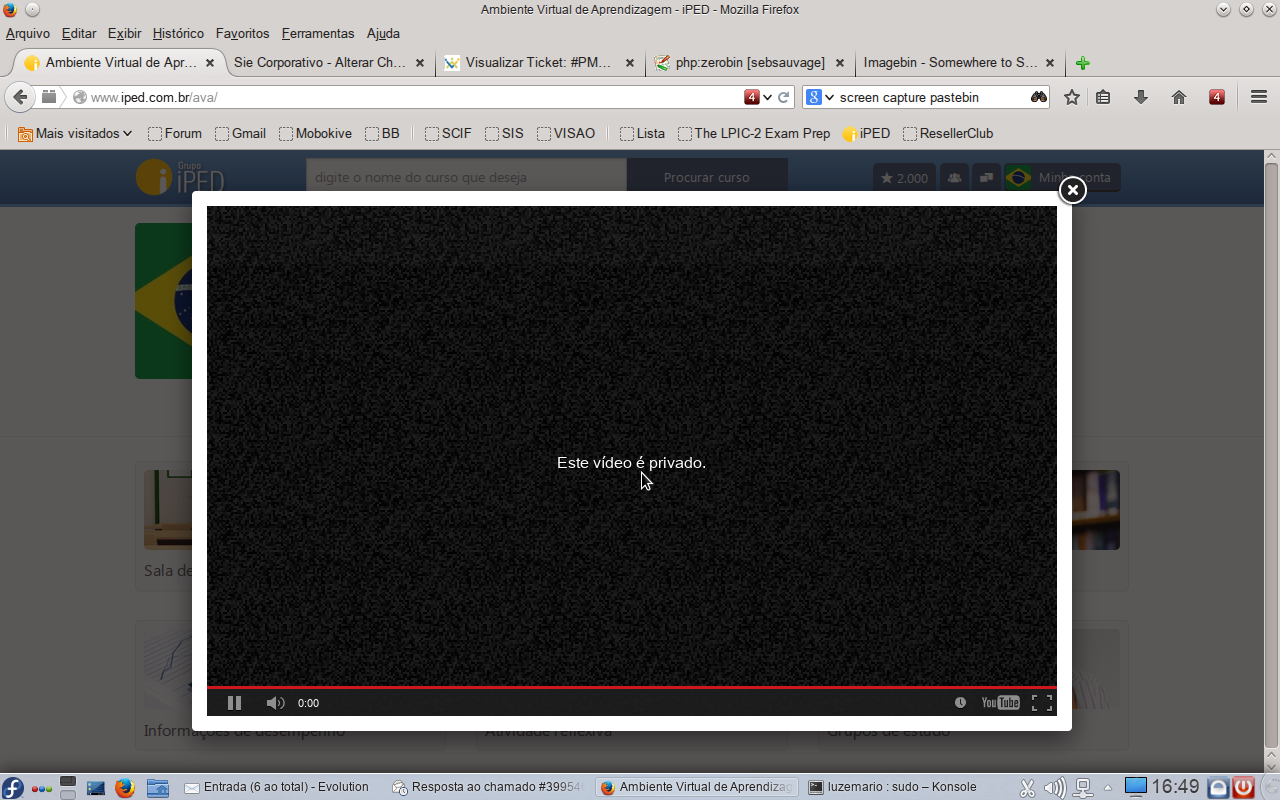Screen dimensions: 1280x800
Task: Open Mobokive bookmark
Action: (315, 133)
